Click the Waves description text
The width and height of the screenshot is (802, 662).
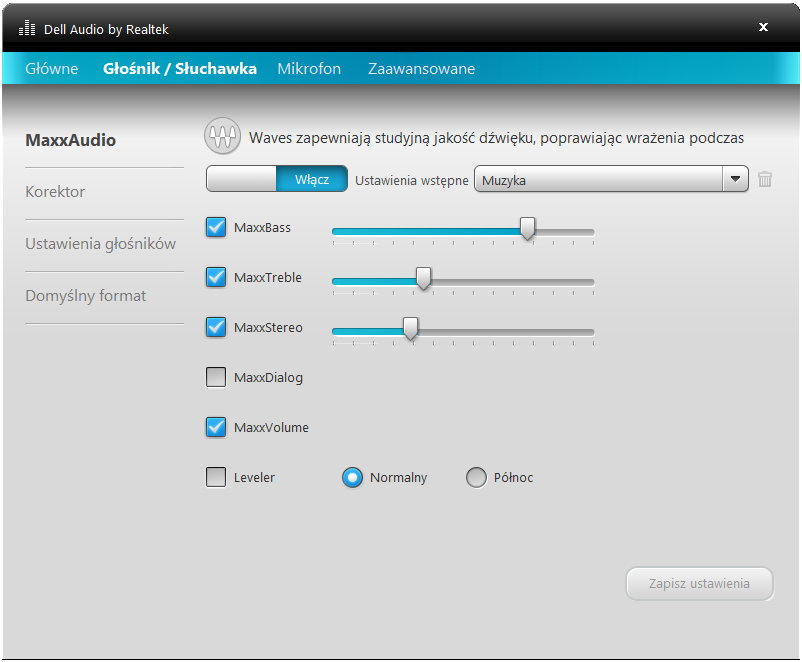tap(496, 138)
